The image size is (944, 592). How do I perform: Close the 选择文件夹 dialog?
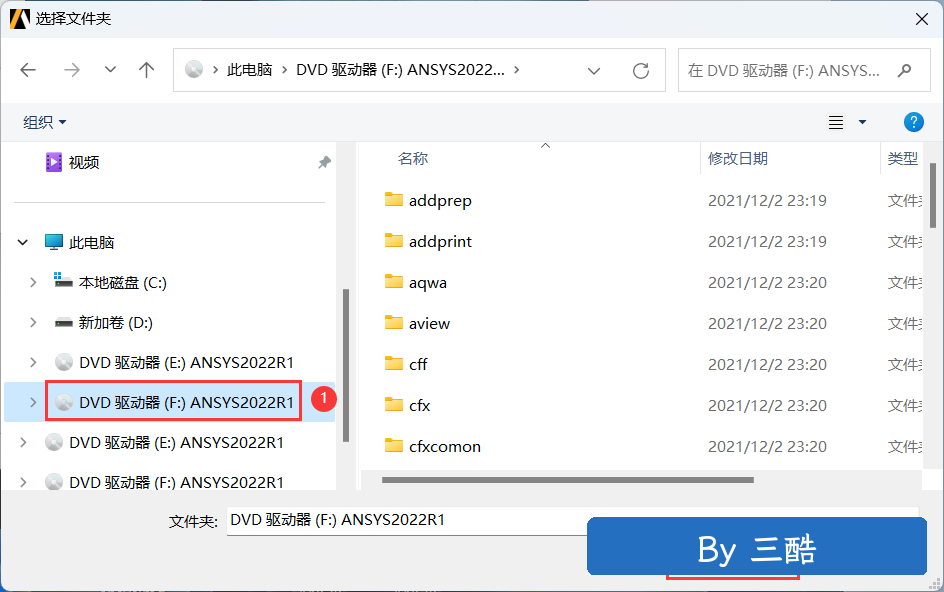[921, 19]
